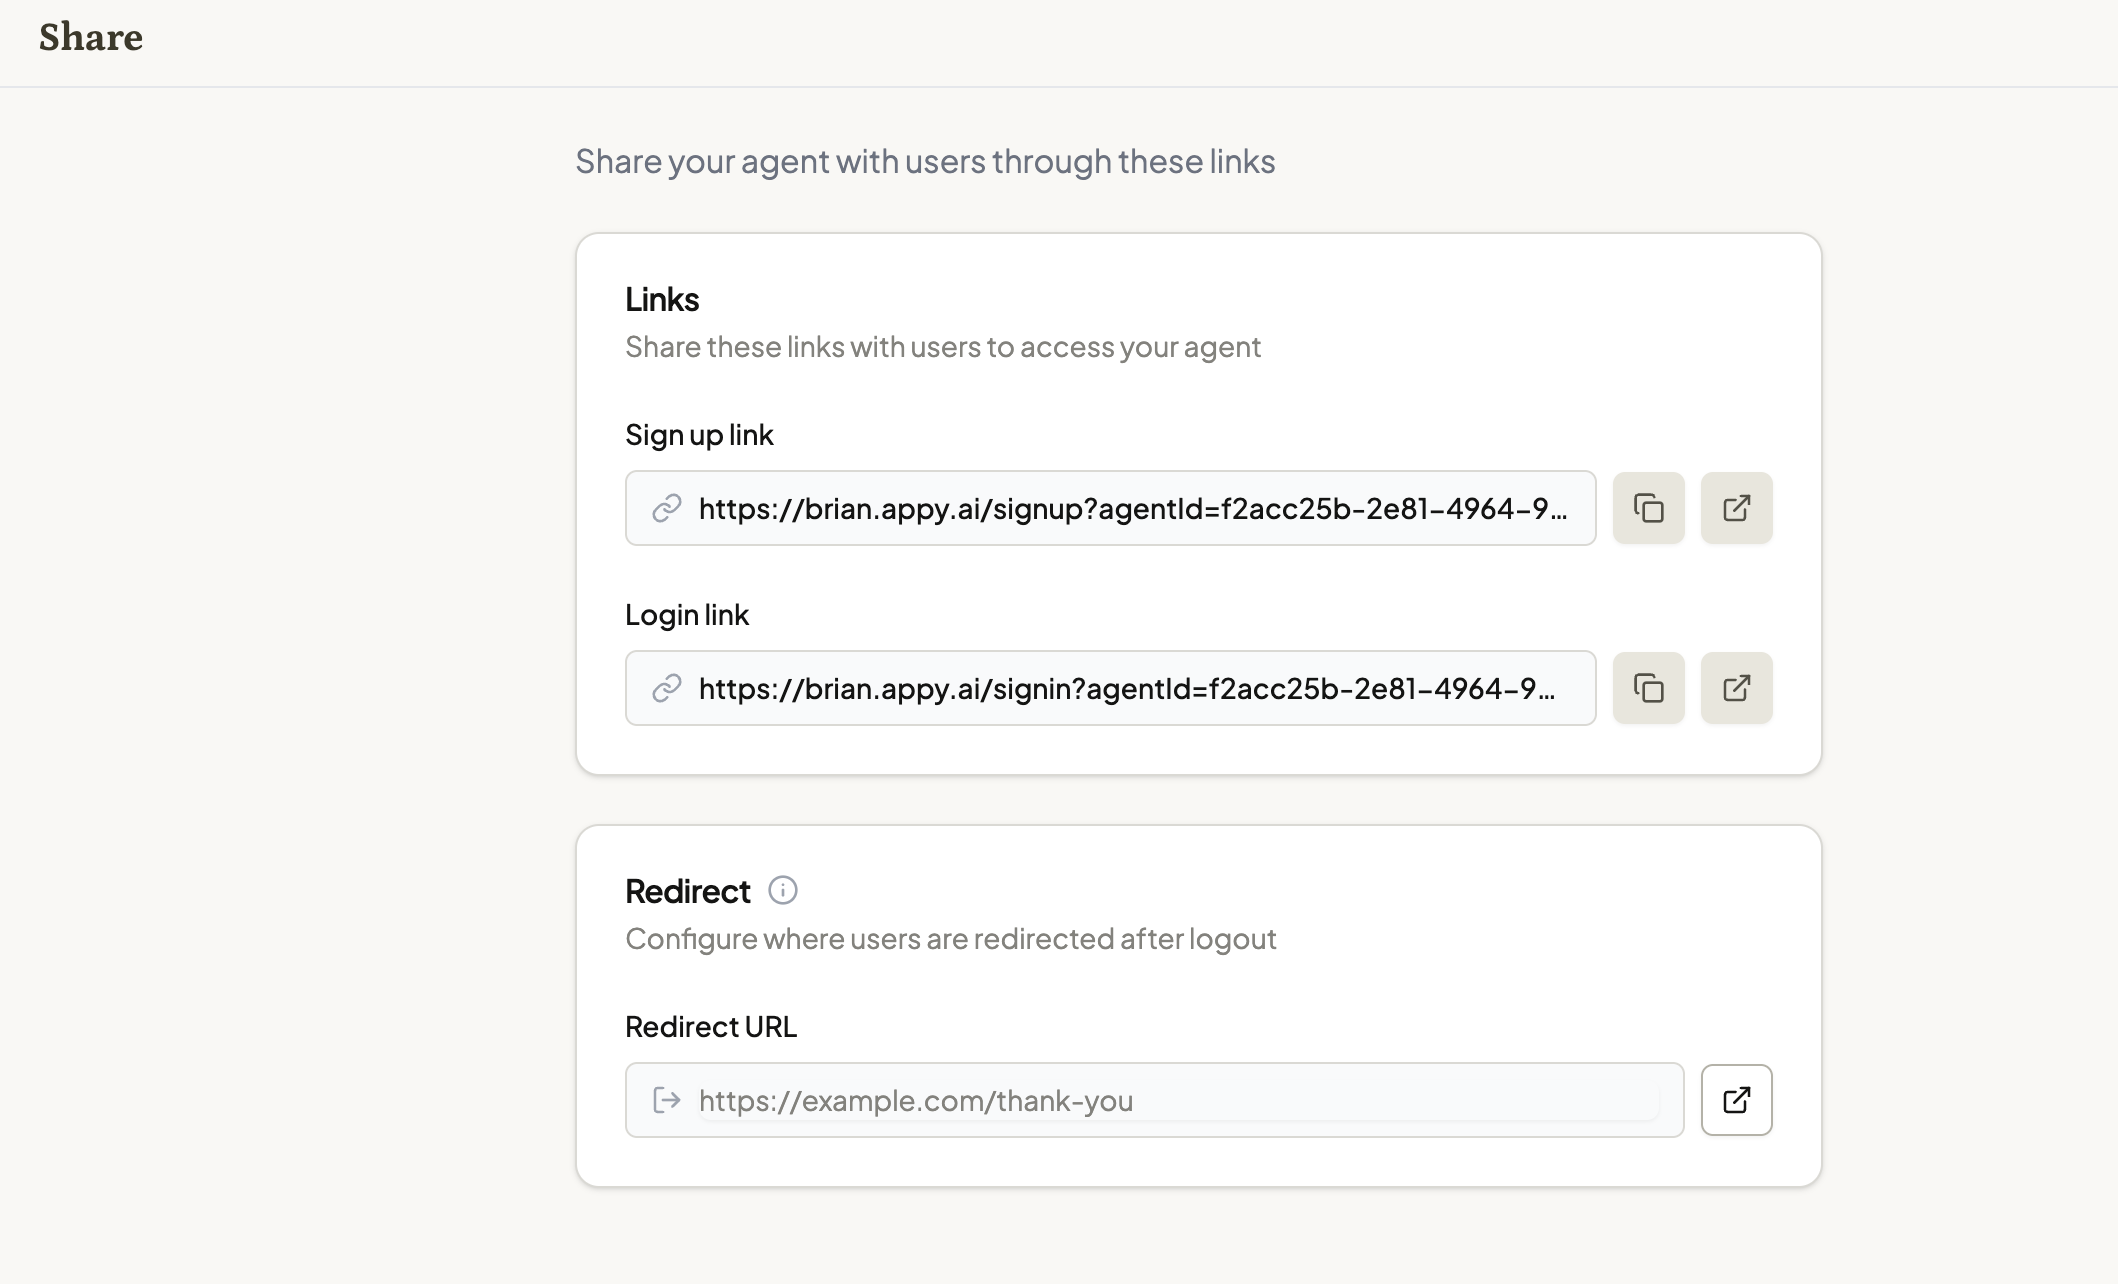Click the "Redirect URL" label
Image resolution: width=2118 pixels, height=1284 pixels.
[x=711, y=1027]
